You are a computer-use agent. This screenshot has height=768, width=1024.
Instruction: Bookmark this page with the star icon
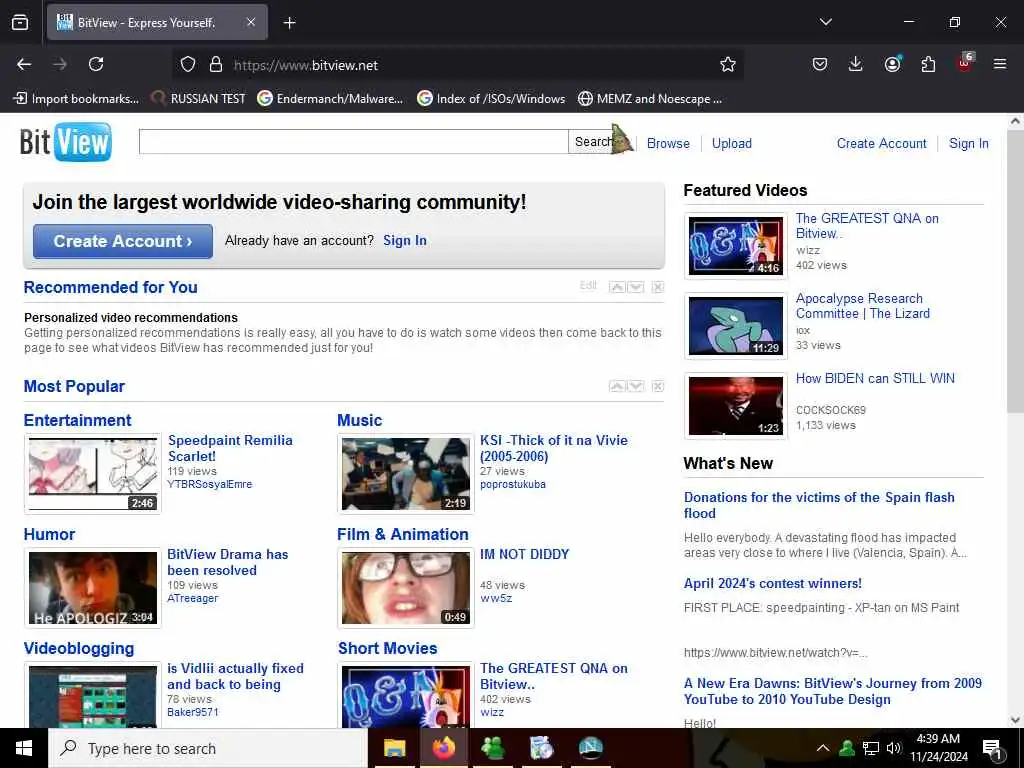coord(728,64)
